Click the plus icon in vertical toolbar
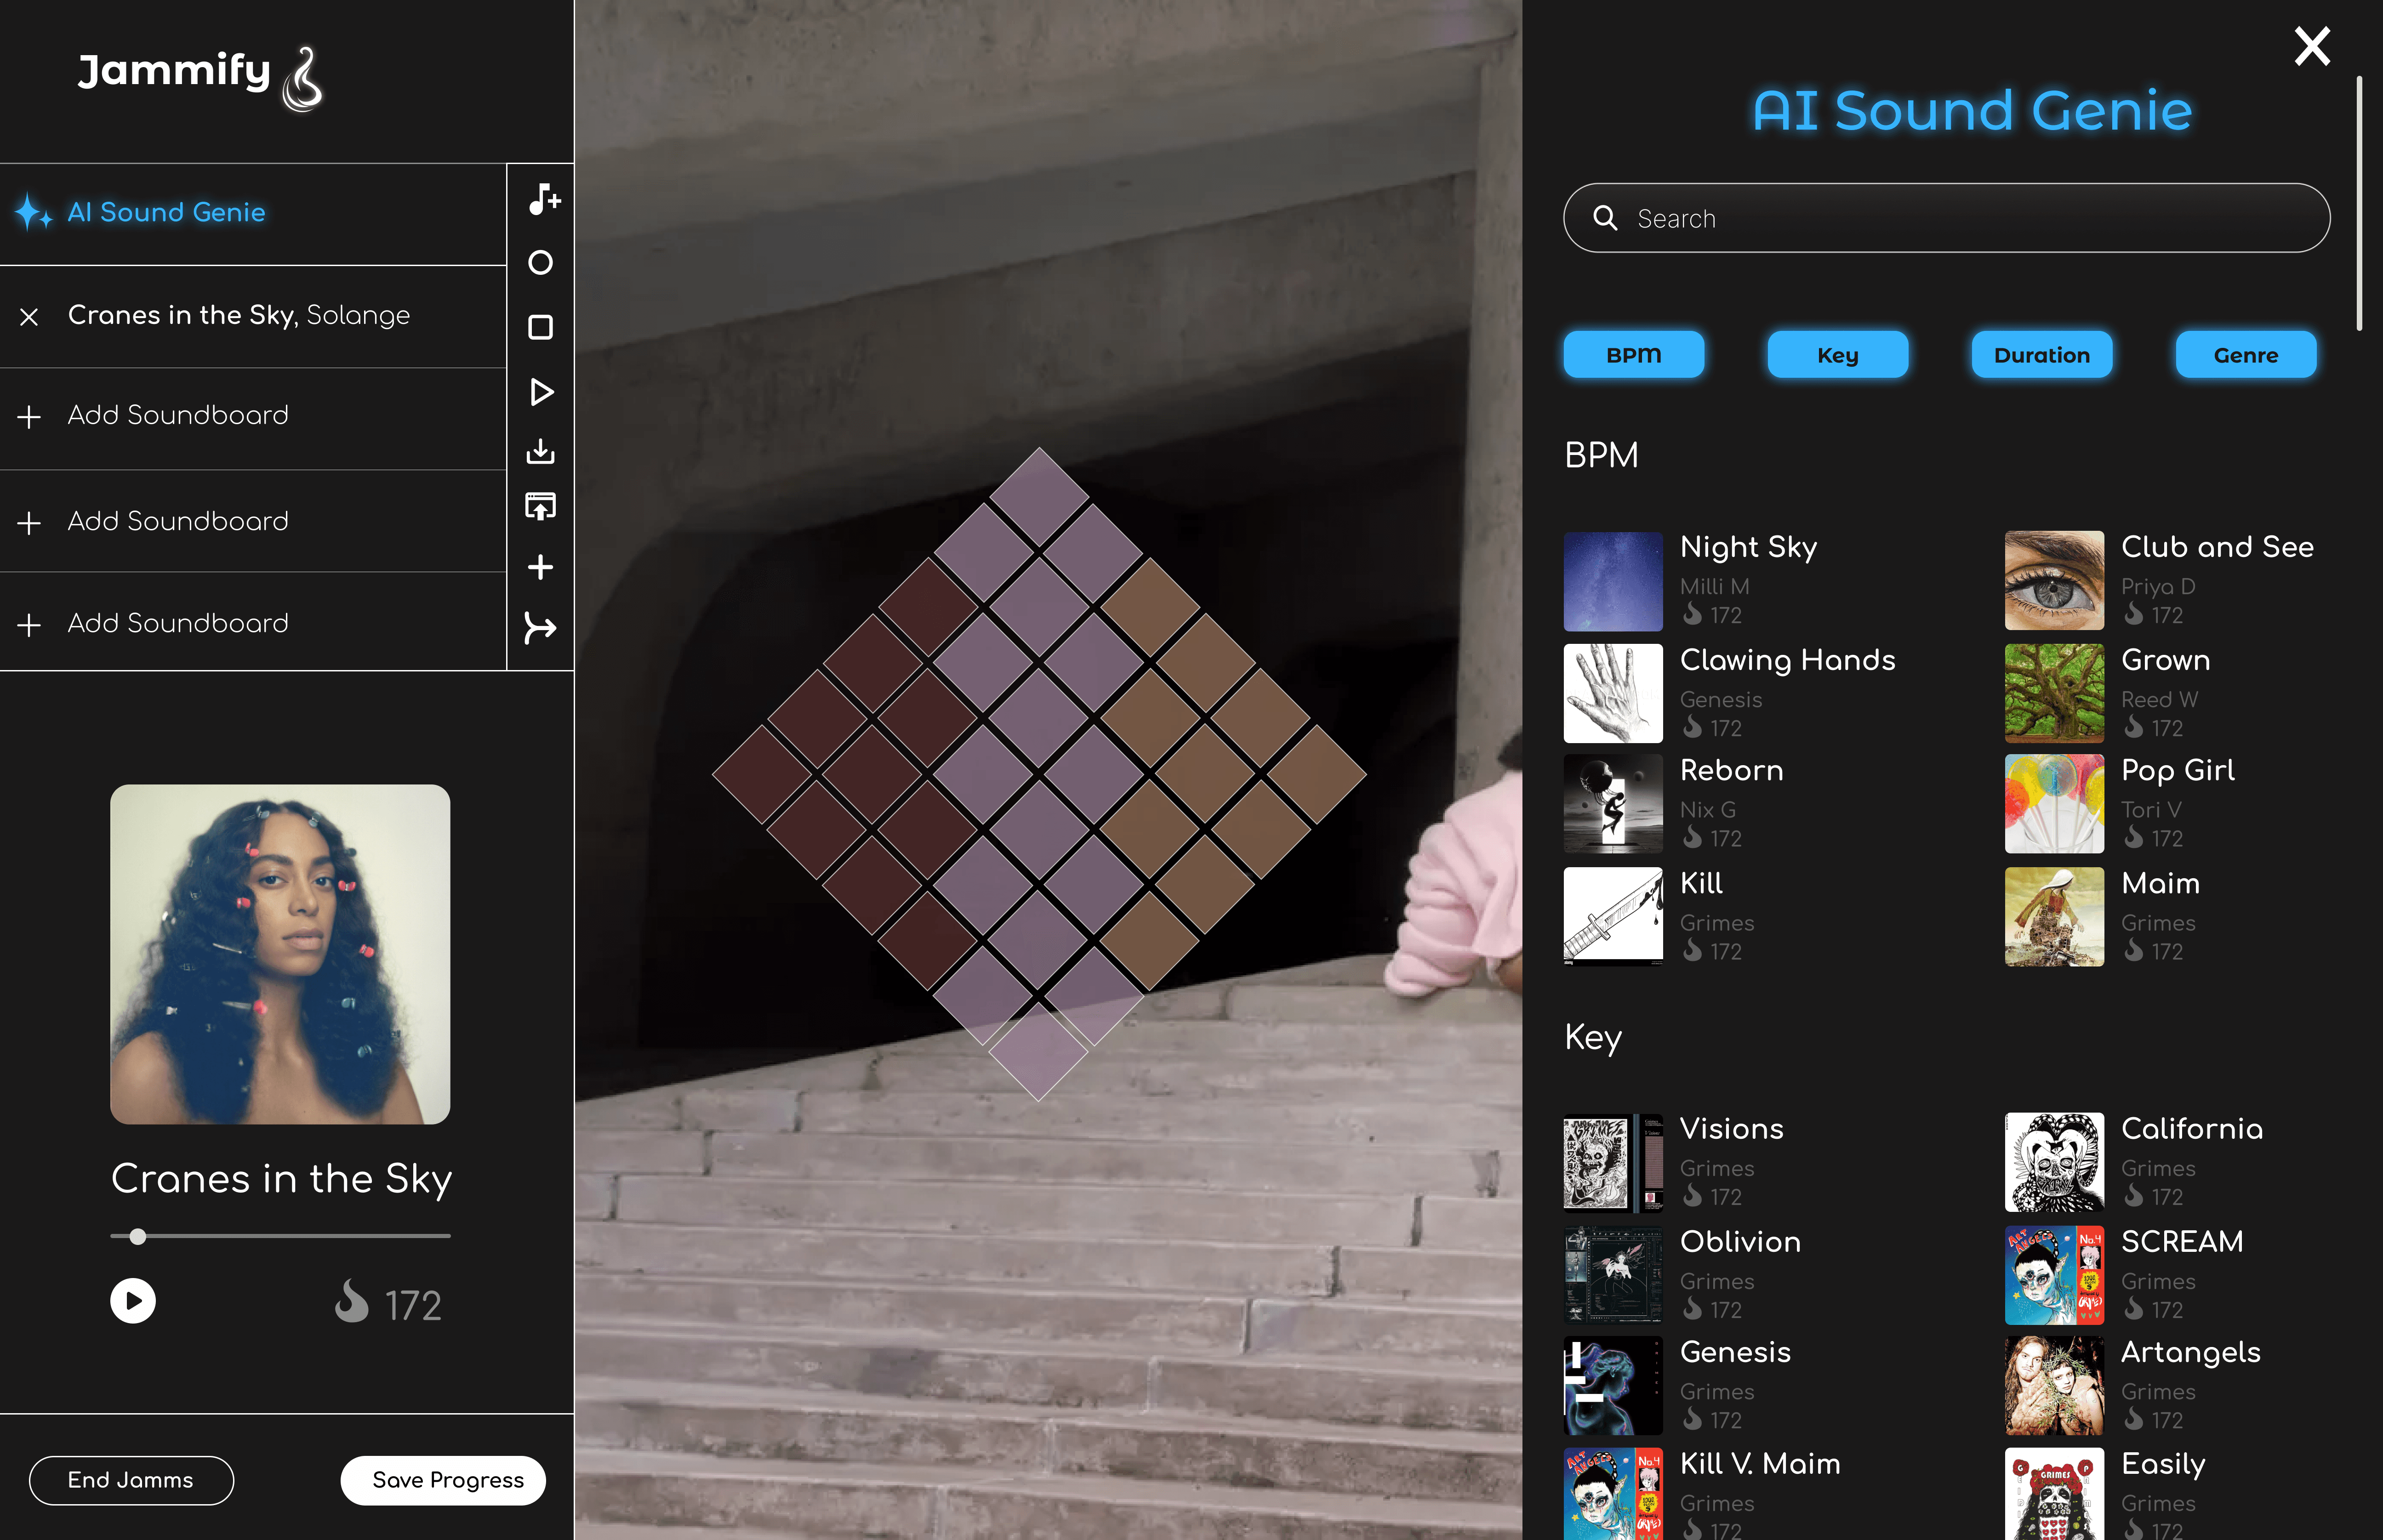The image size is (2383, 1540). 540,567
